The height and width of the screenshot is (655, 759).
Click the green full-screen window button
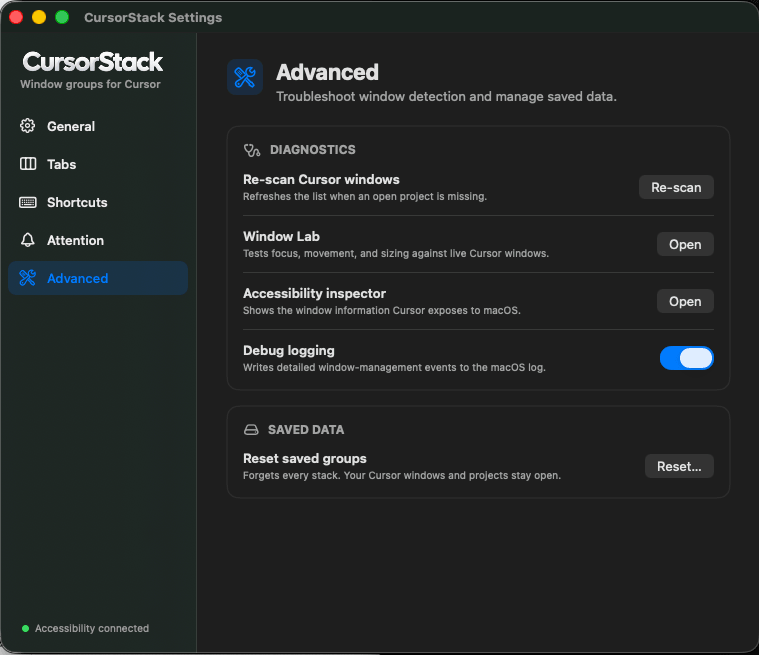(62, 17)
